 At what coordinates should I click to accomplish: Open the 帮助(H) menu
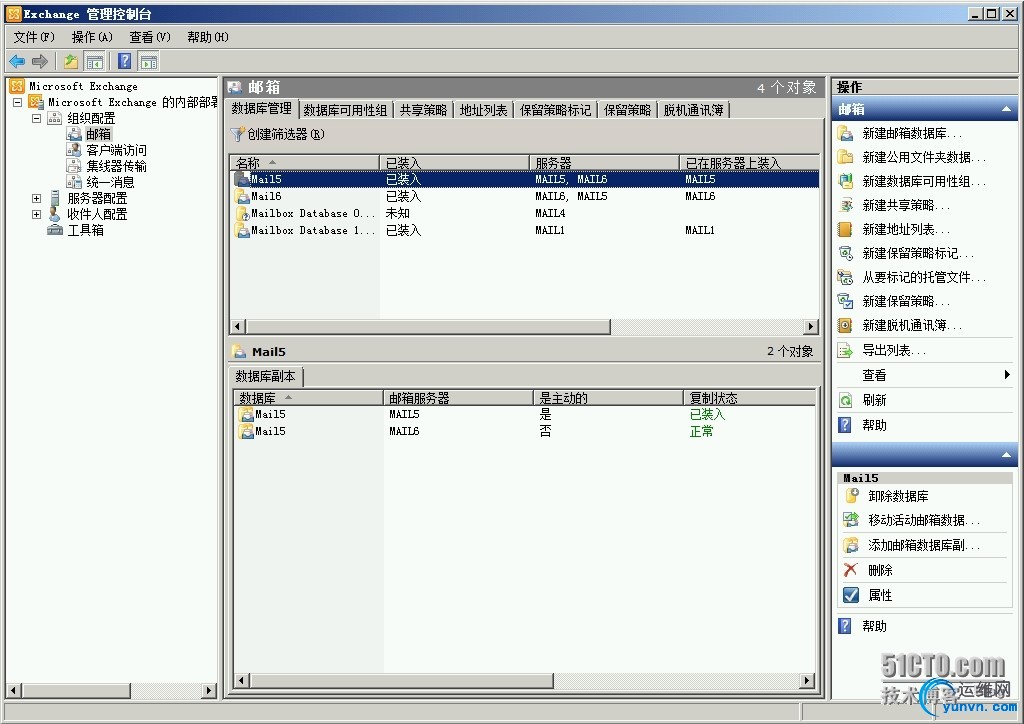tap(208, 37)
